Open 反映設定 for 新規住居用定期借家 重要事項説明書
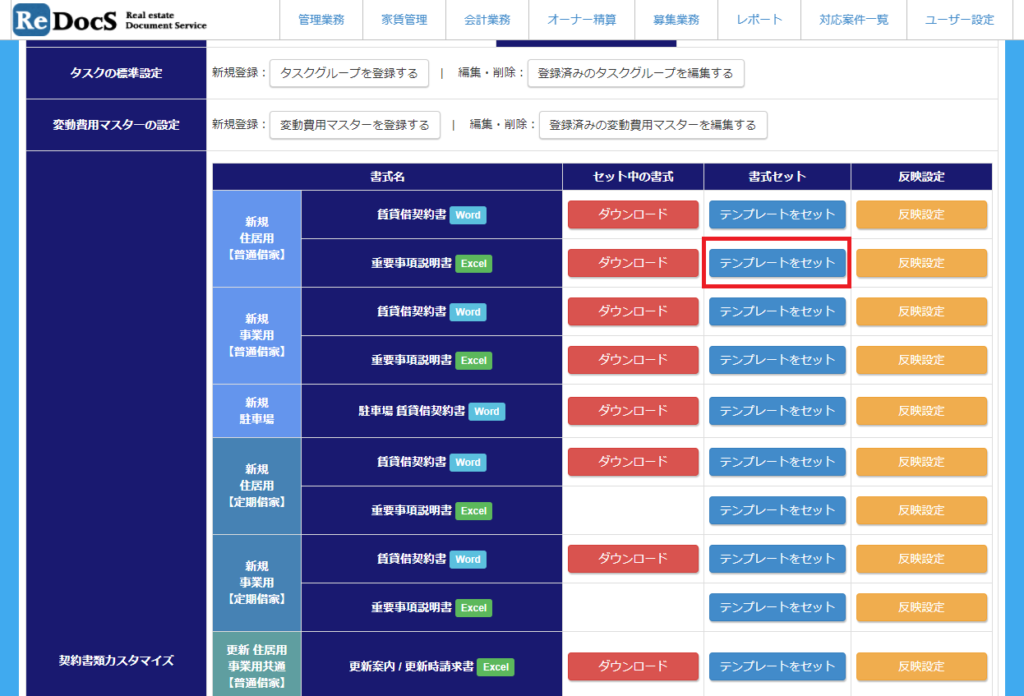 pos(921,510)
